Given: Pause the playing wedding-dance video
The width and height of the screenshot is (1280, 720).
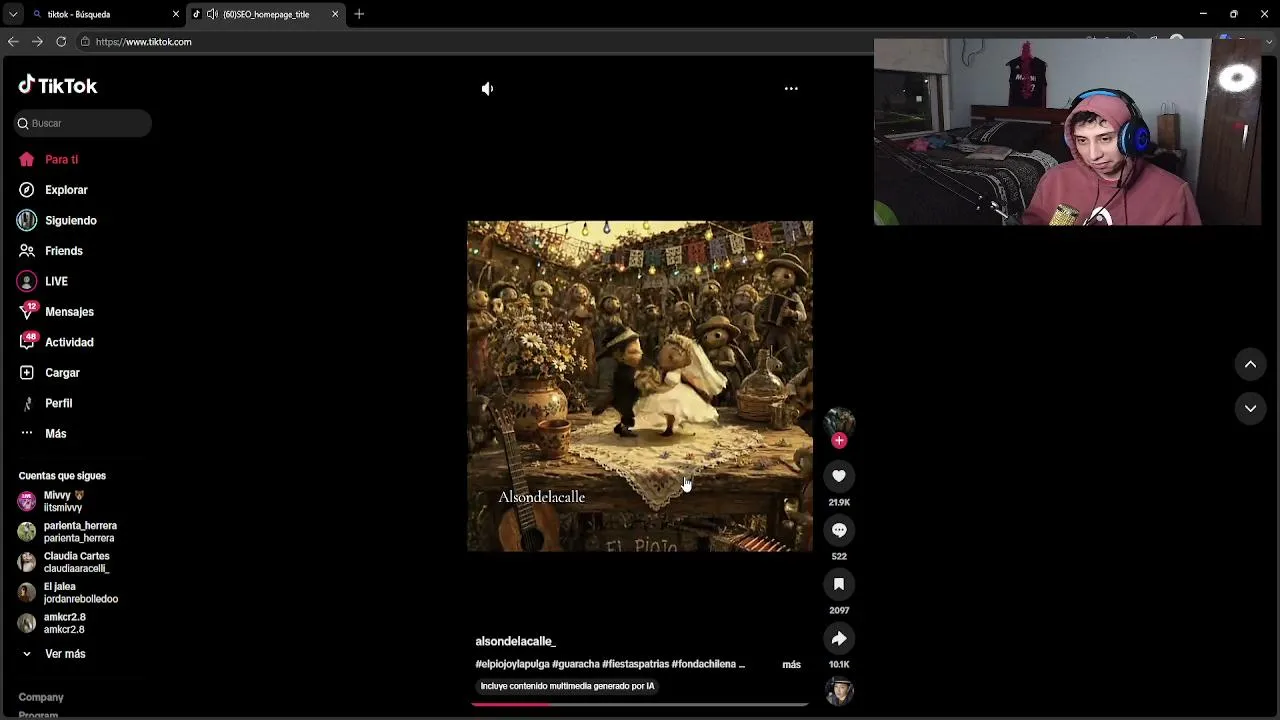Looking at the screenshot, I should click(640, 386).
